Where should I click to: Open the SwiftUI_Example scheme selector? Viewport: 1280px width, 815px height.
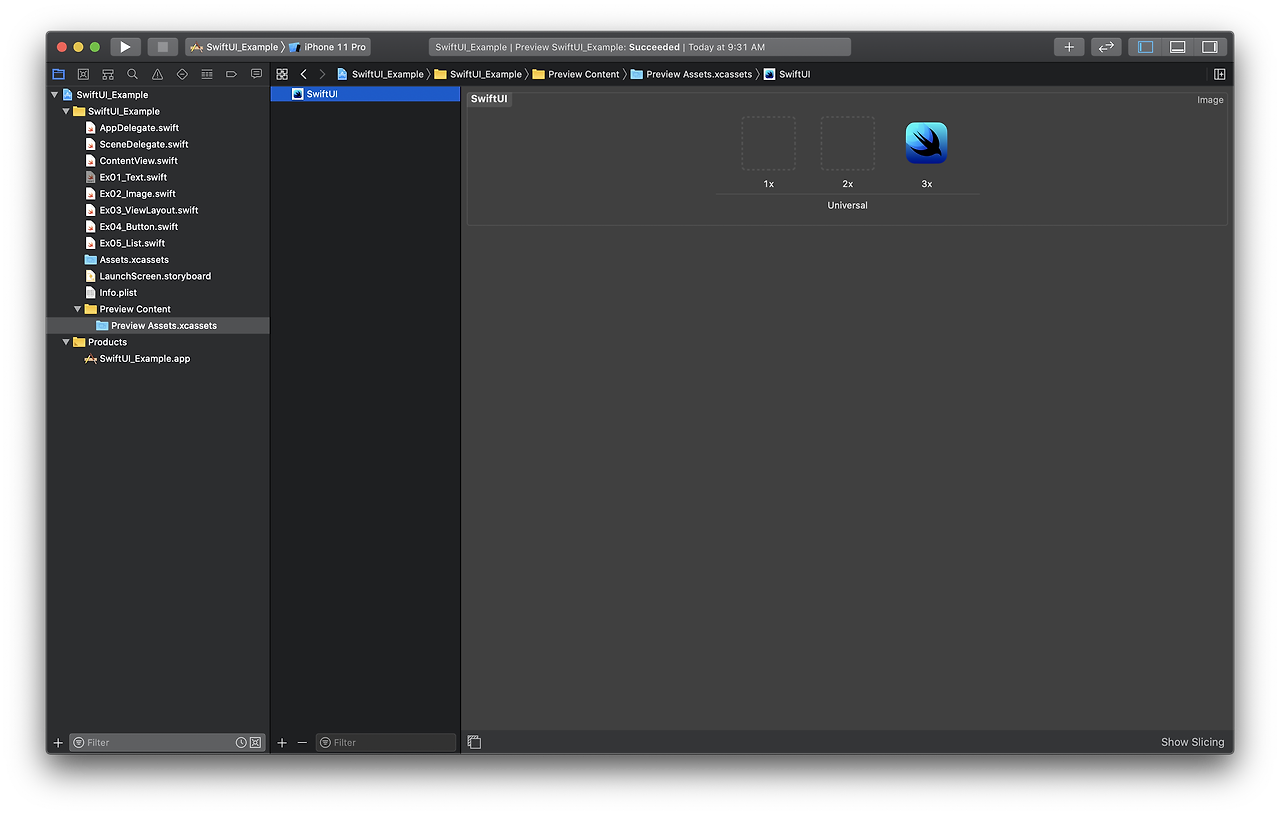pos(234,47)
